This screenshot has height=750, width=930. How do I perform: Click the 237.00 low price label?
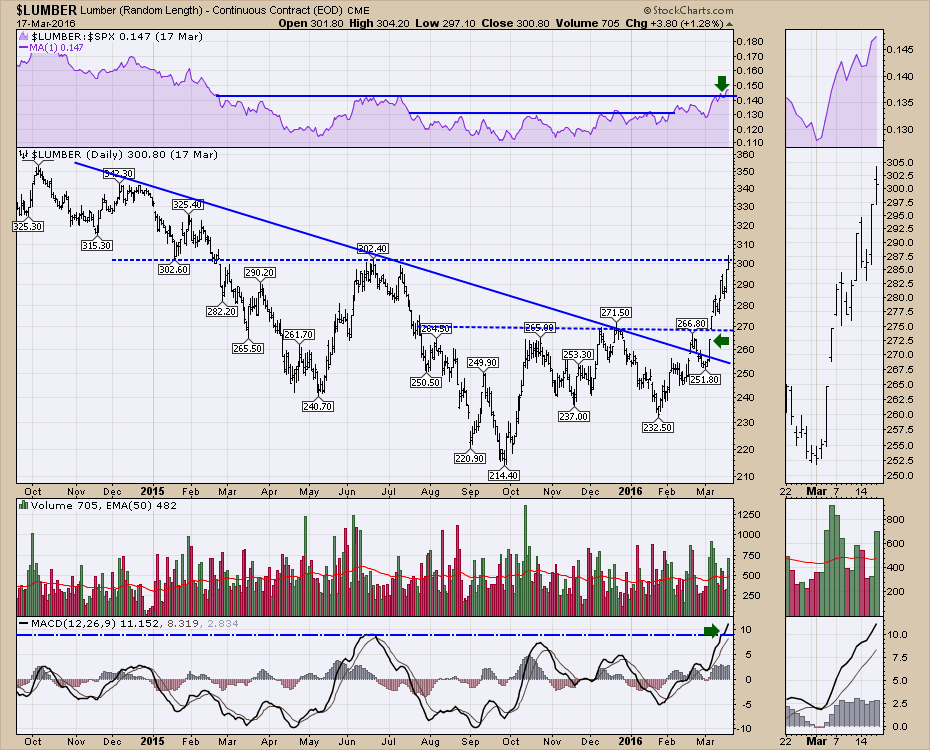[x=574, y=417]
